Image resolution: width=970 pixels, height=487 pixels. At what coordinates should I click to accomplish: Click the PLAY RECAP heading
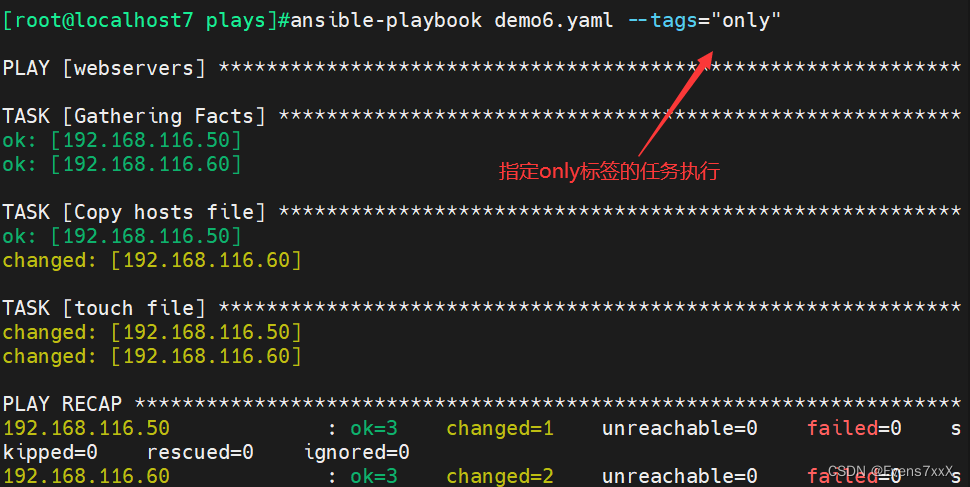pos(62,404)
